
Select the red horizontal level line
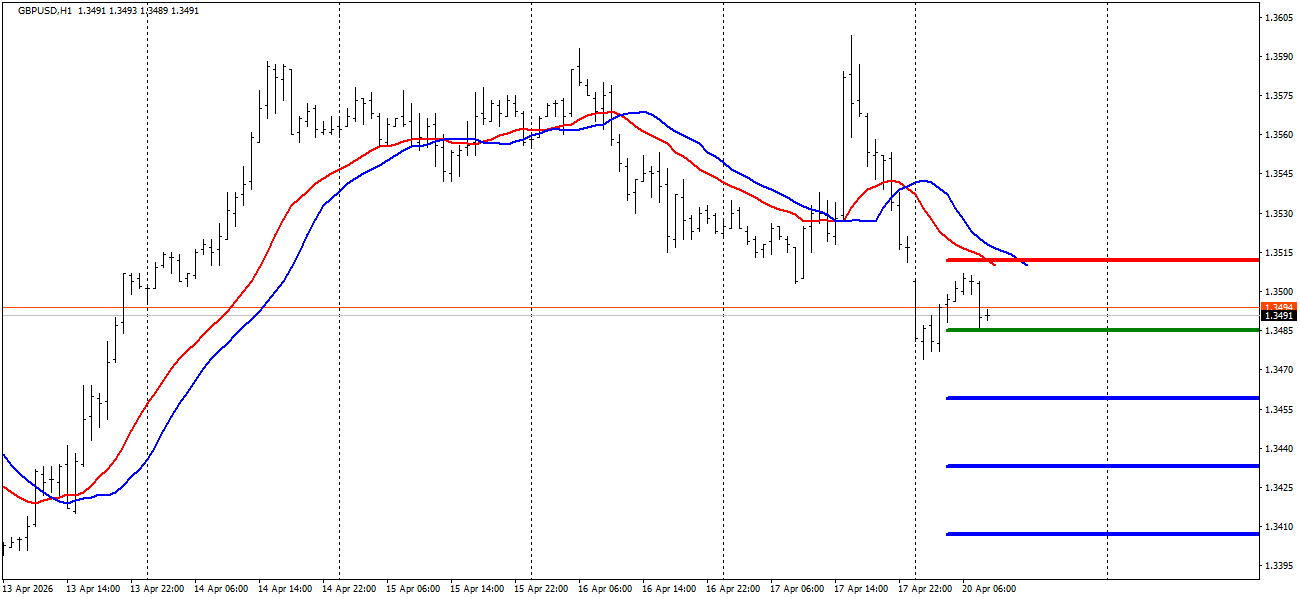1102,260
